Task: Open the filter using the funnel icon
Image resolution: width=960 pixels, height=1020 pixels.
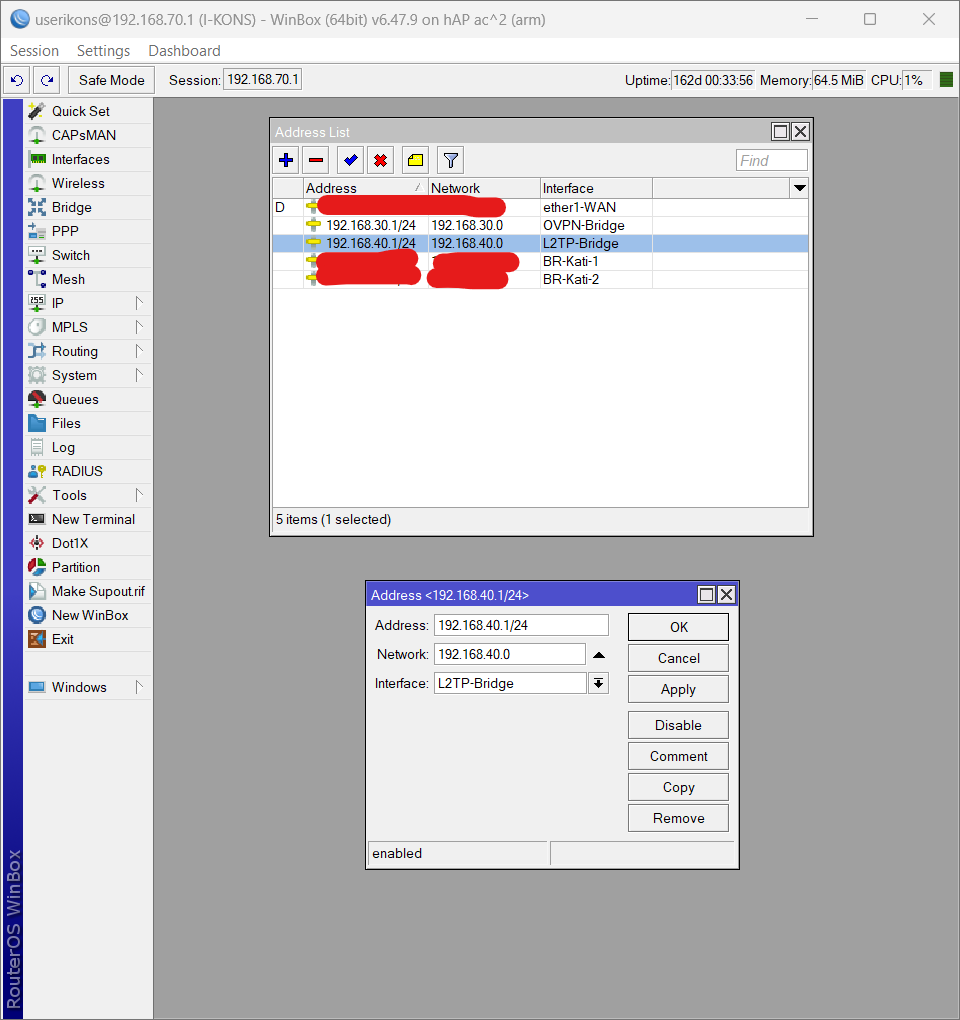Action: [449, 159]
